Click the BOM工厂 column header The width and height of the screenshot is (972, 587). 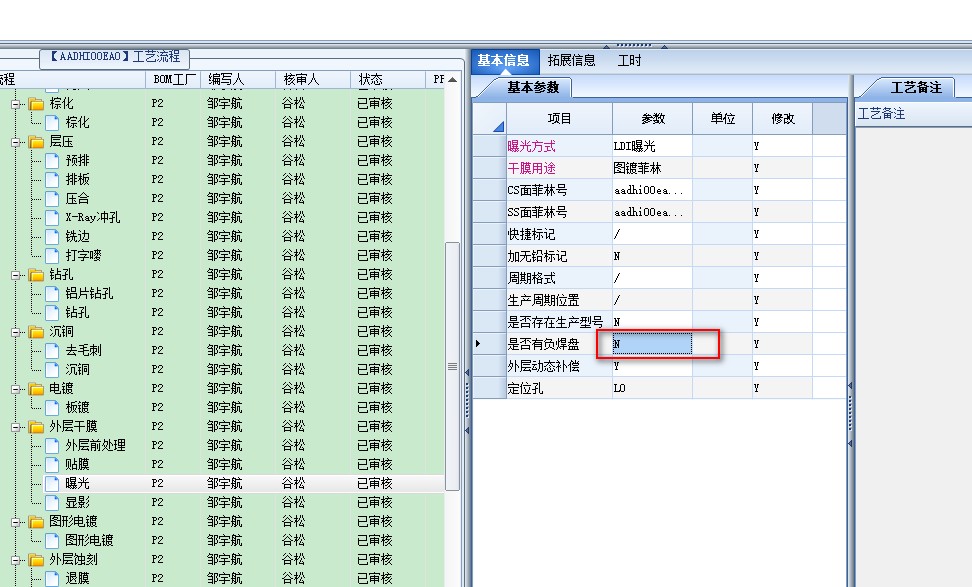tap(174, 79)
